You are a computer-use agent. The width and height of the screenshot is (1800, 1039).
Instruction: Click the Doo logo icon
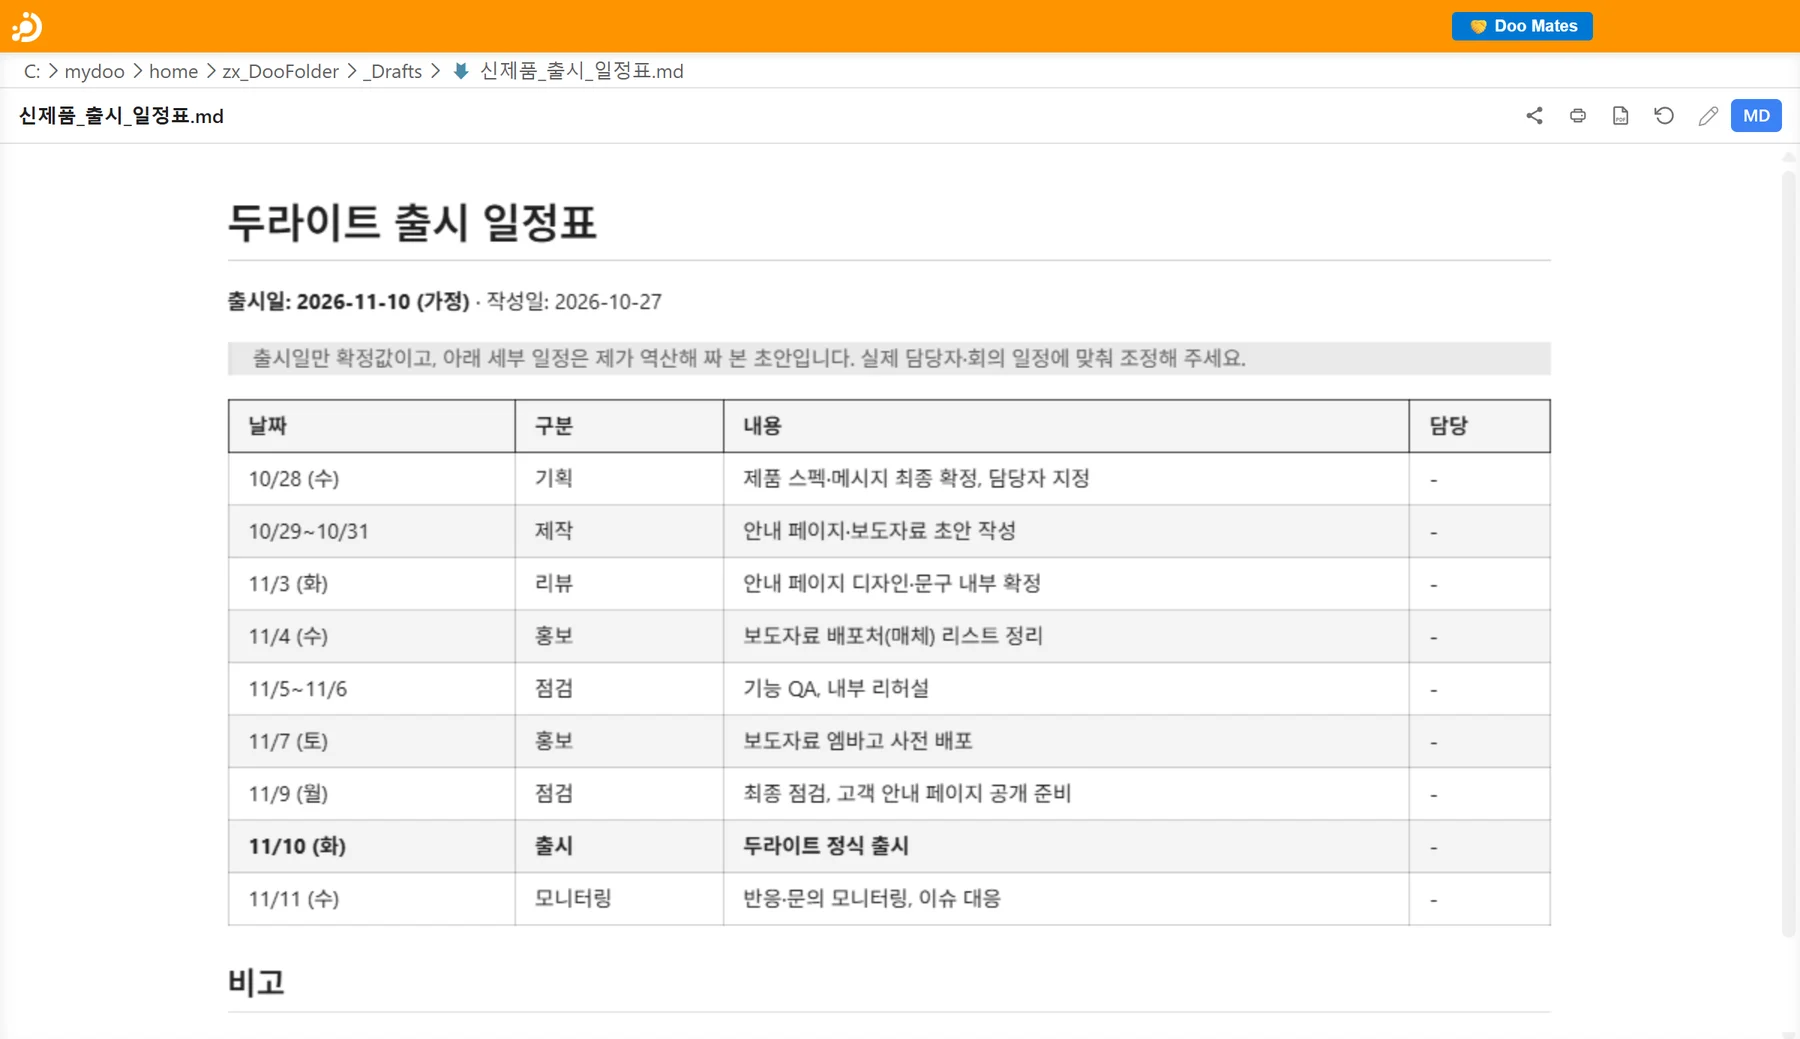tap(27, 26)
